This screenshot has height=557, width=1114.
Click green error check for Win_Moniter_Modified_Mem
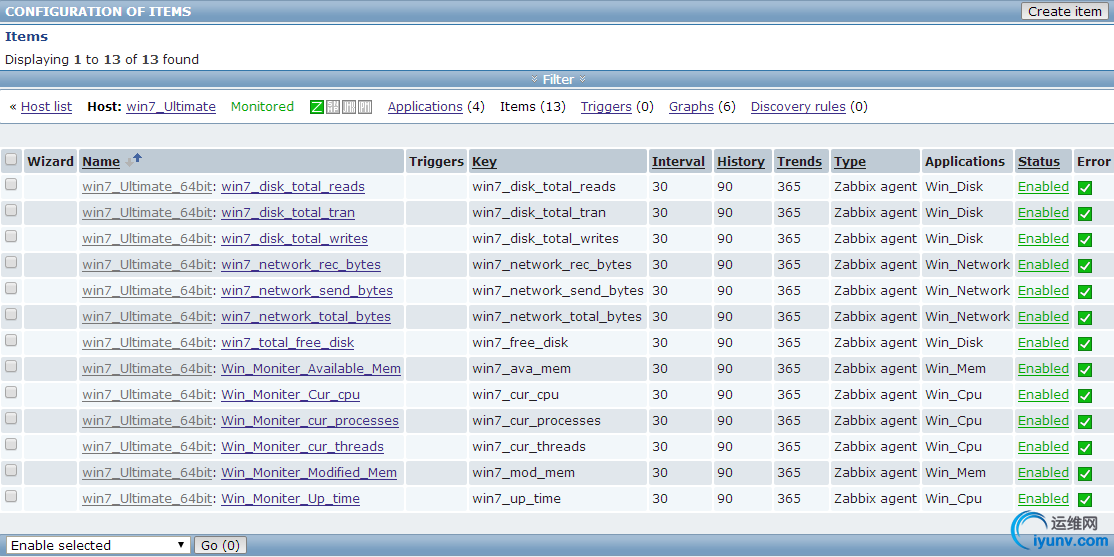point(1085,474)
